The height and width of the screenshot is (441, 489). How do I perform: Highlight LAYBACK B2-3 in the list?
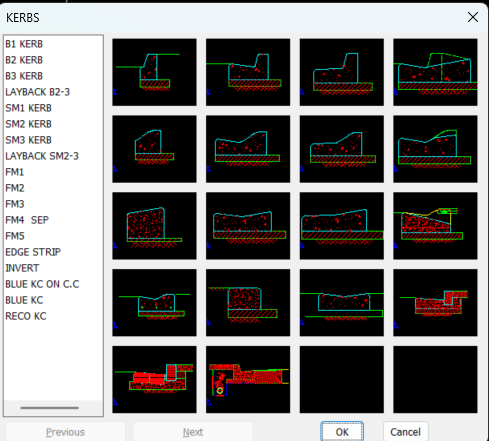pyautogui.click(x=37, y=92)
